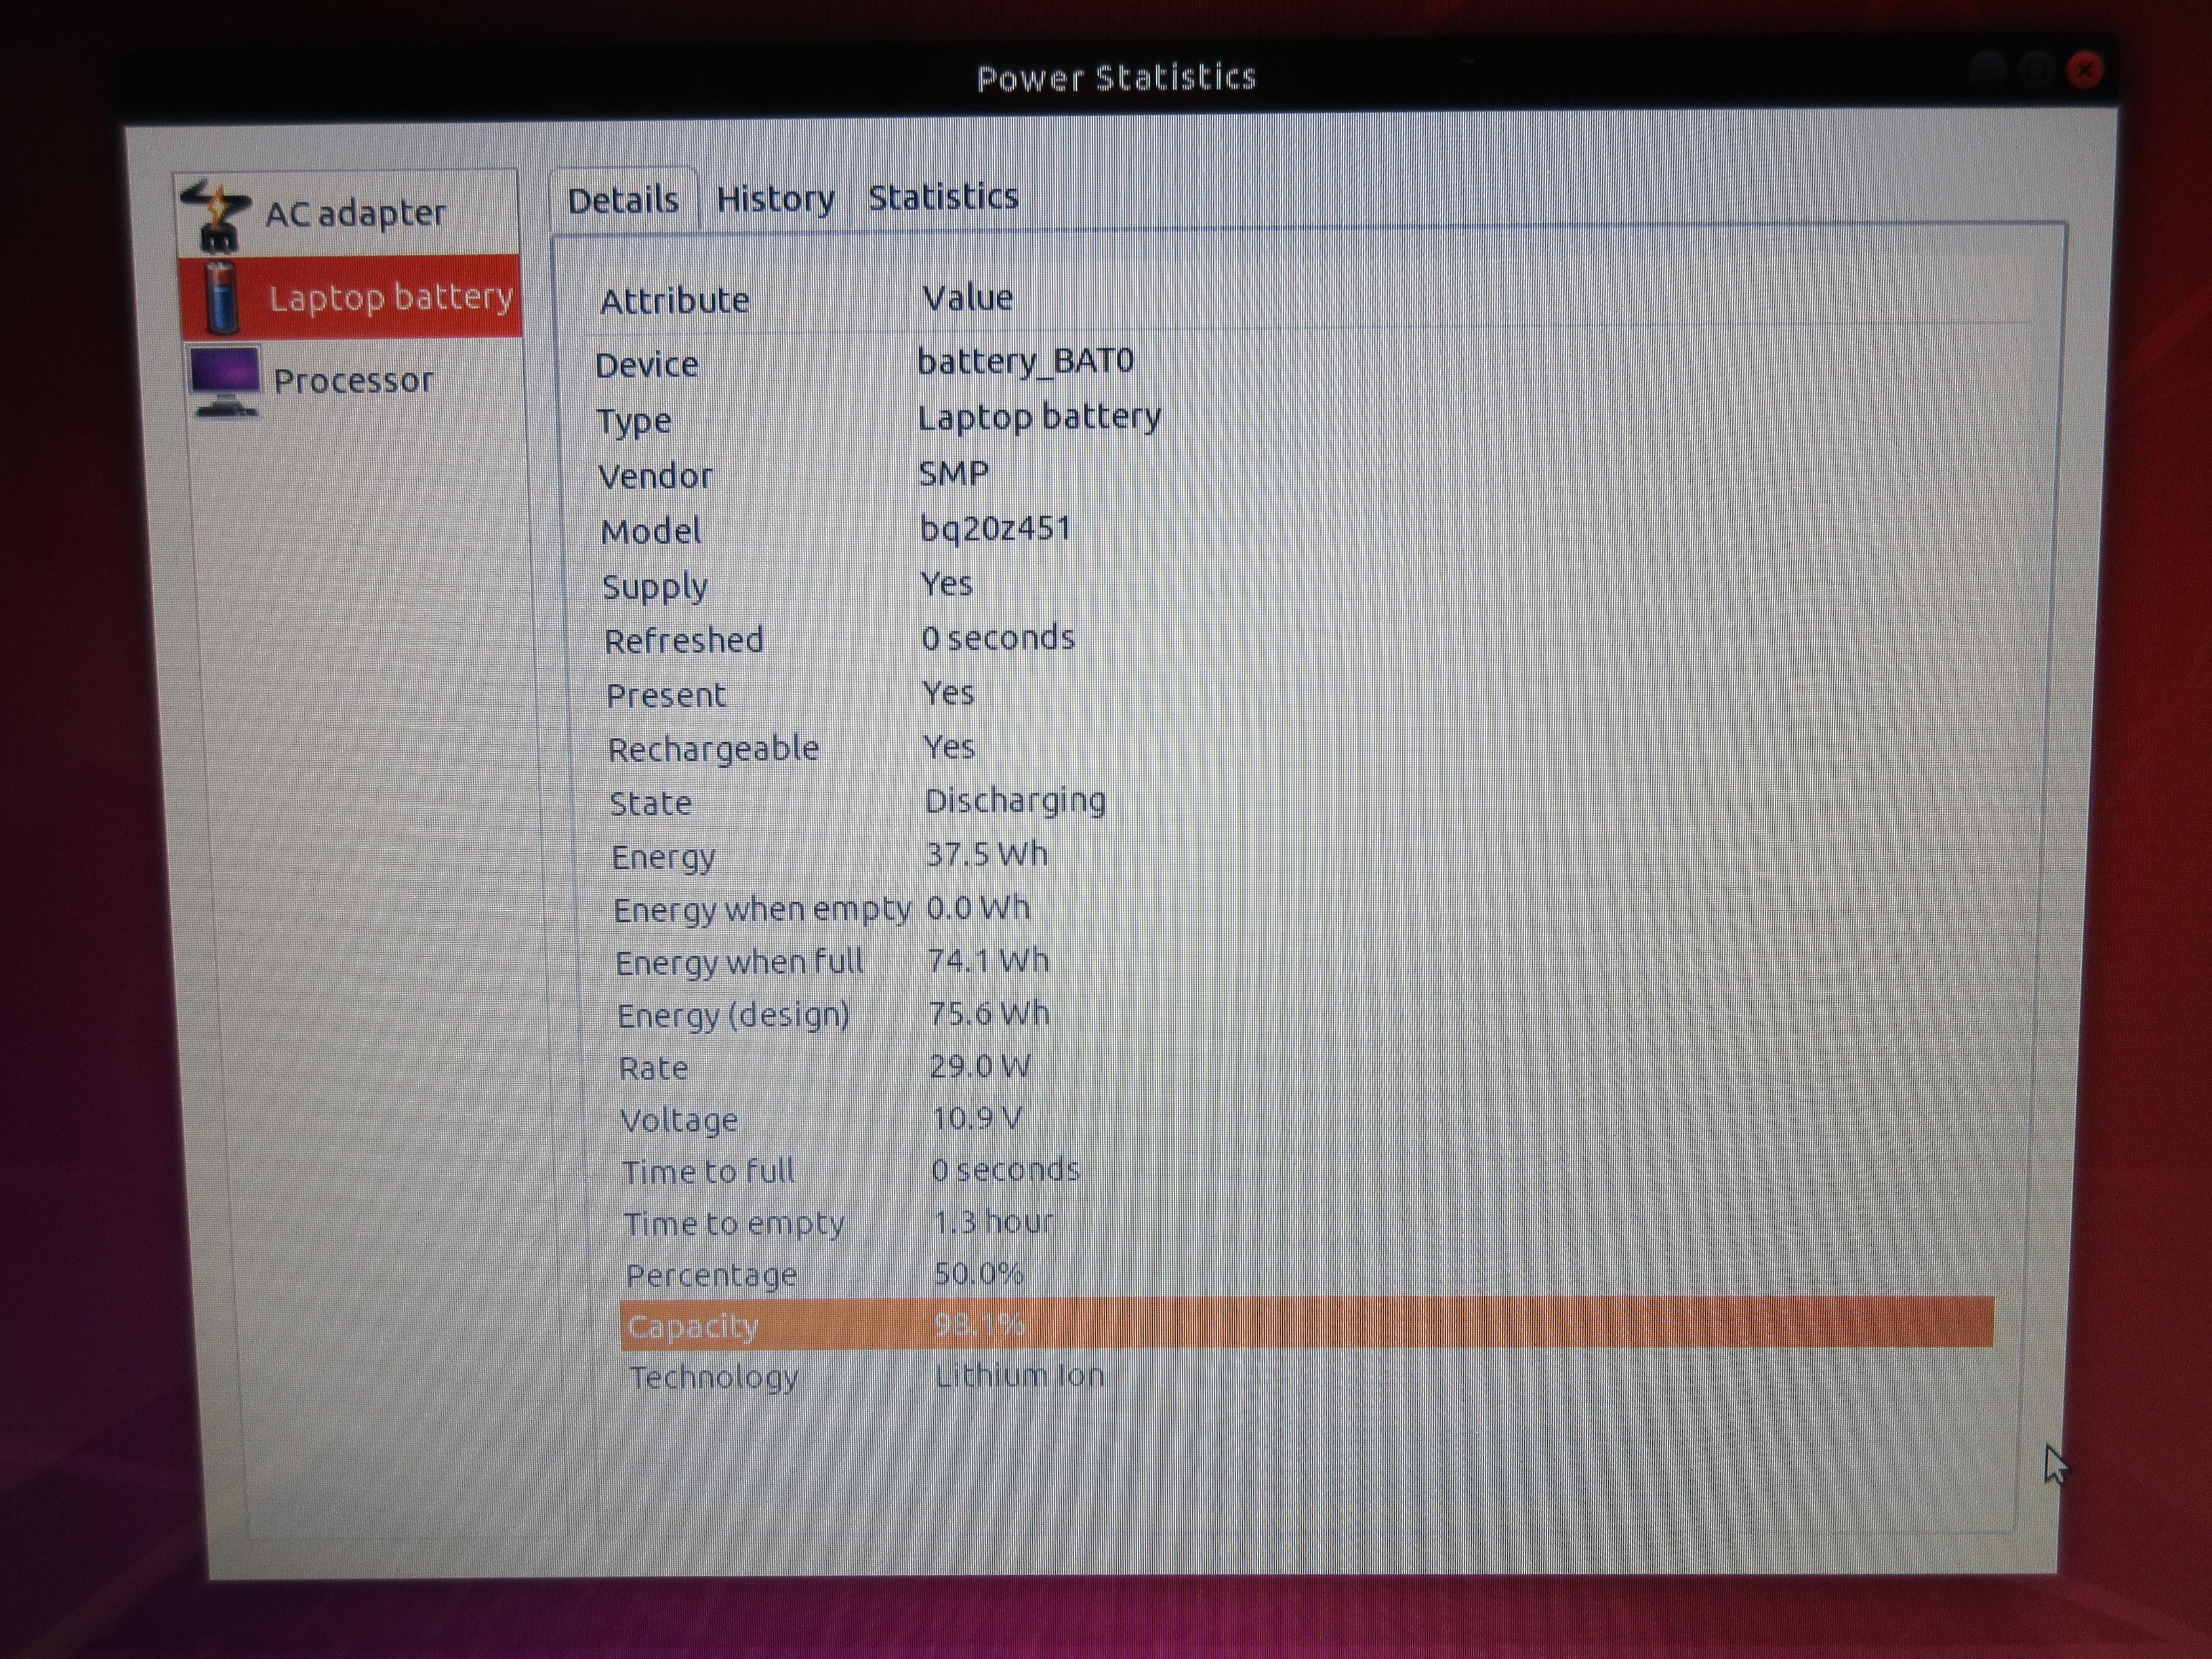Click the Energy value 37.5 Wh
The width and height of the screenshot is (2212, 1659).
(x=986, y=854)
